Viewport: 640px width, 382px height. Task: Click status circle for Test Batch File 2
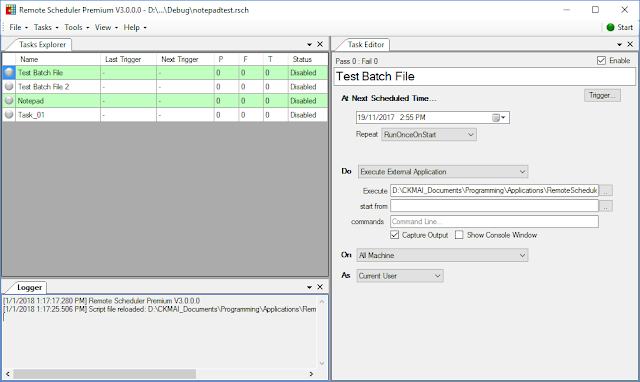[9, 87]
